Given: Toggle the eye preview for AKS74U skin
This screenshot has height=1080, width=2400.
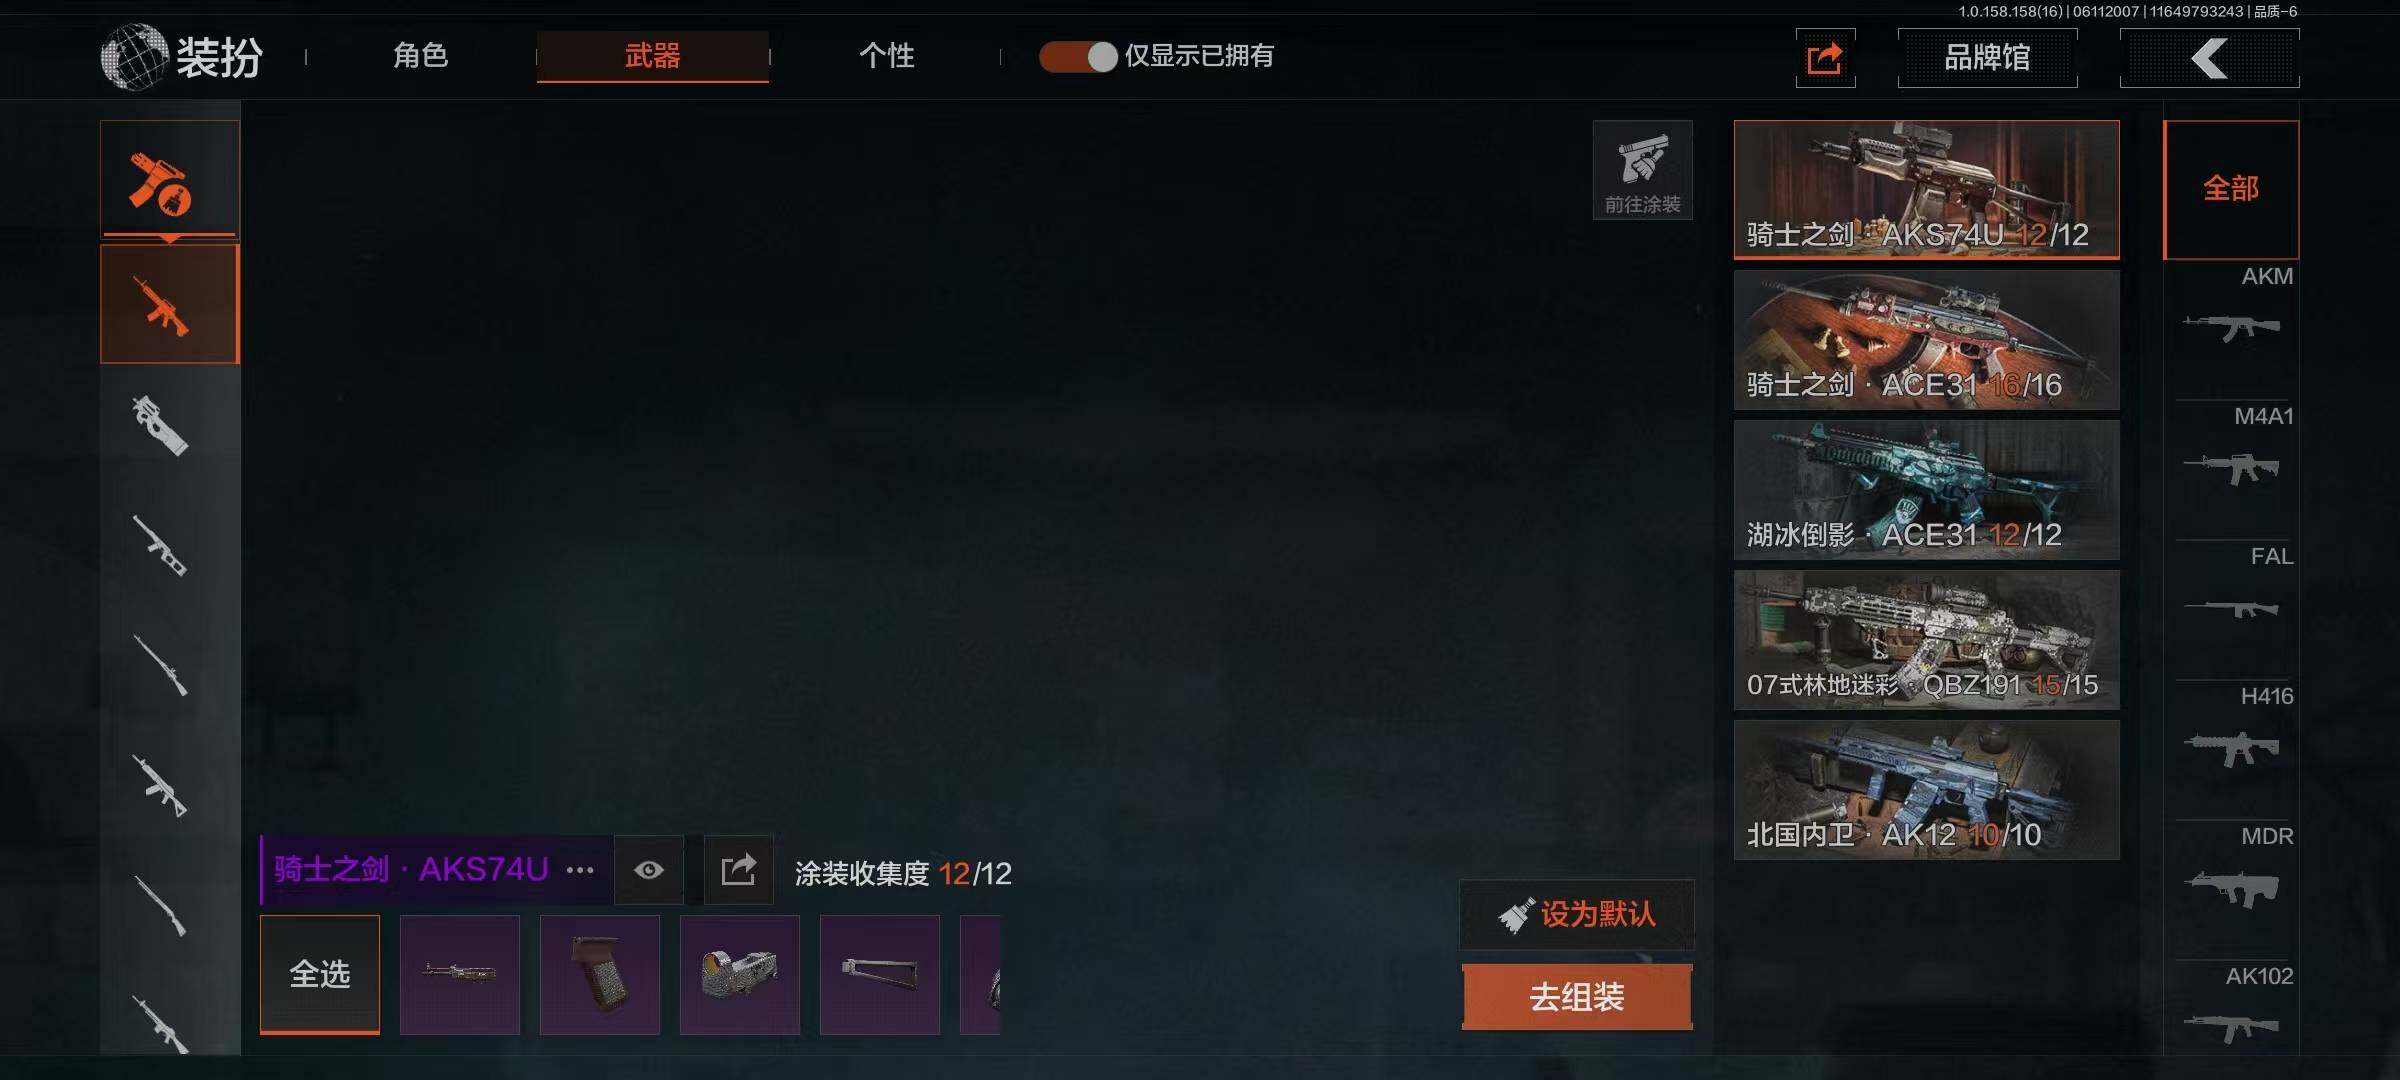Looking at the screenshot, I should pyautogui.click(x=648, y=869).
